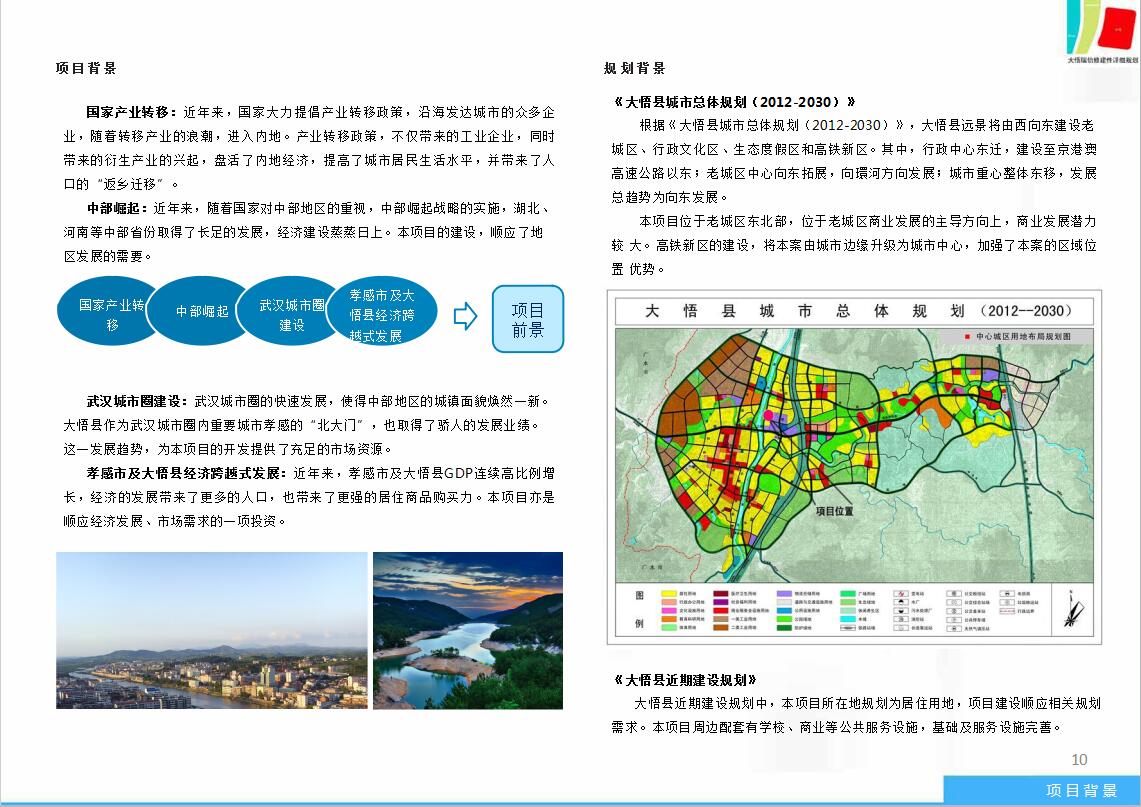Click the 《大悟县近期建设规划》 heading
Image resolution: width=1141 pixels, height=807 pixels.
tap(684, 680)
